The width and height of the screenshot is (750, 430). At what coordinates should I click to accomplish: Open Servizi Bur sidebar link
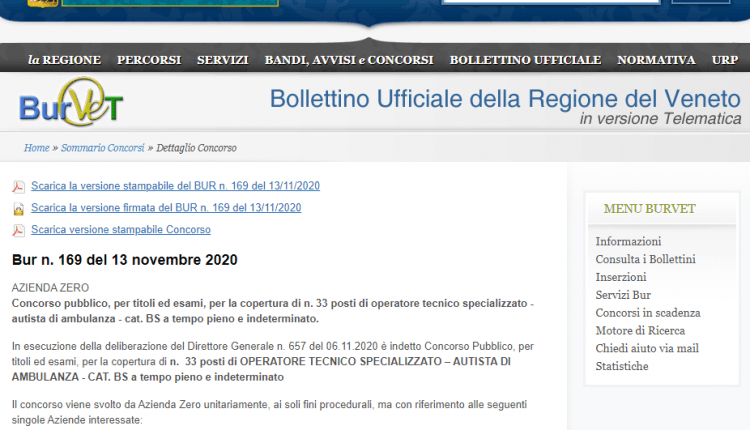pos(623,295)
